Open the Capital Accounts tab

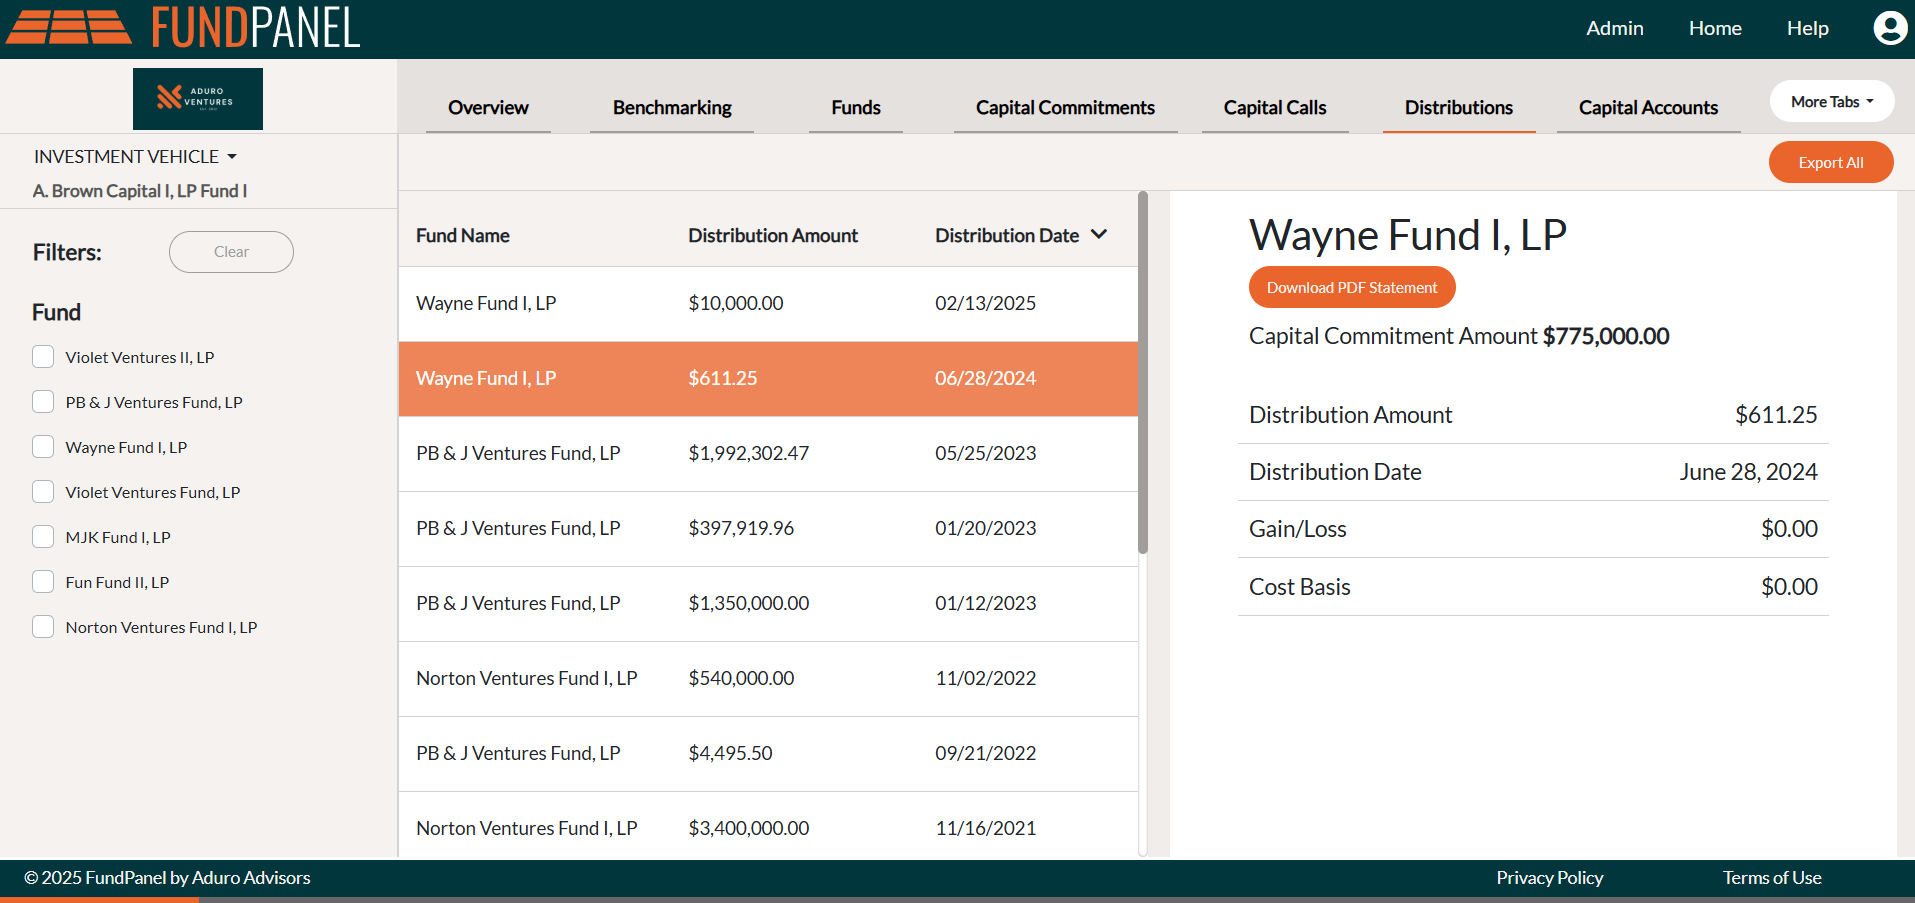point(1648,107)
